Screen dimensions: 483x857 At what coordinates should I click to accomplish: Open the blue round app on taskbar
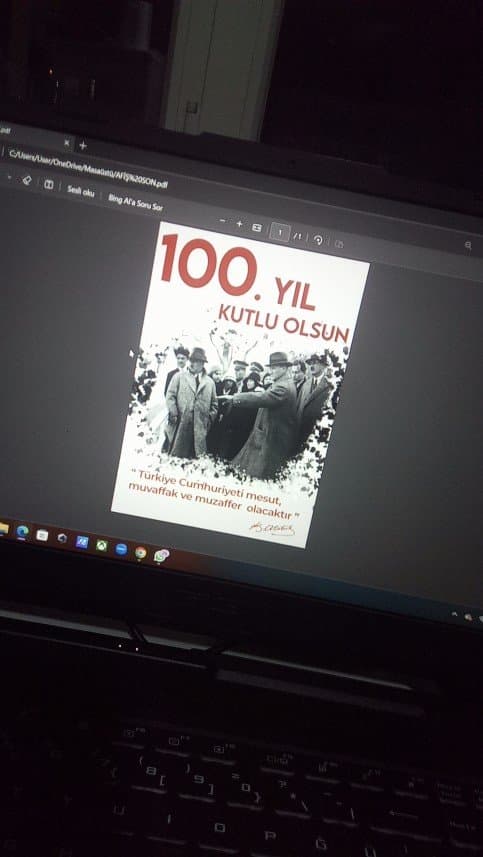click(x=121, y=549)
